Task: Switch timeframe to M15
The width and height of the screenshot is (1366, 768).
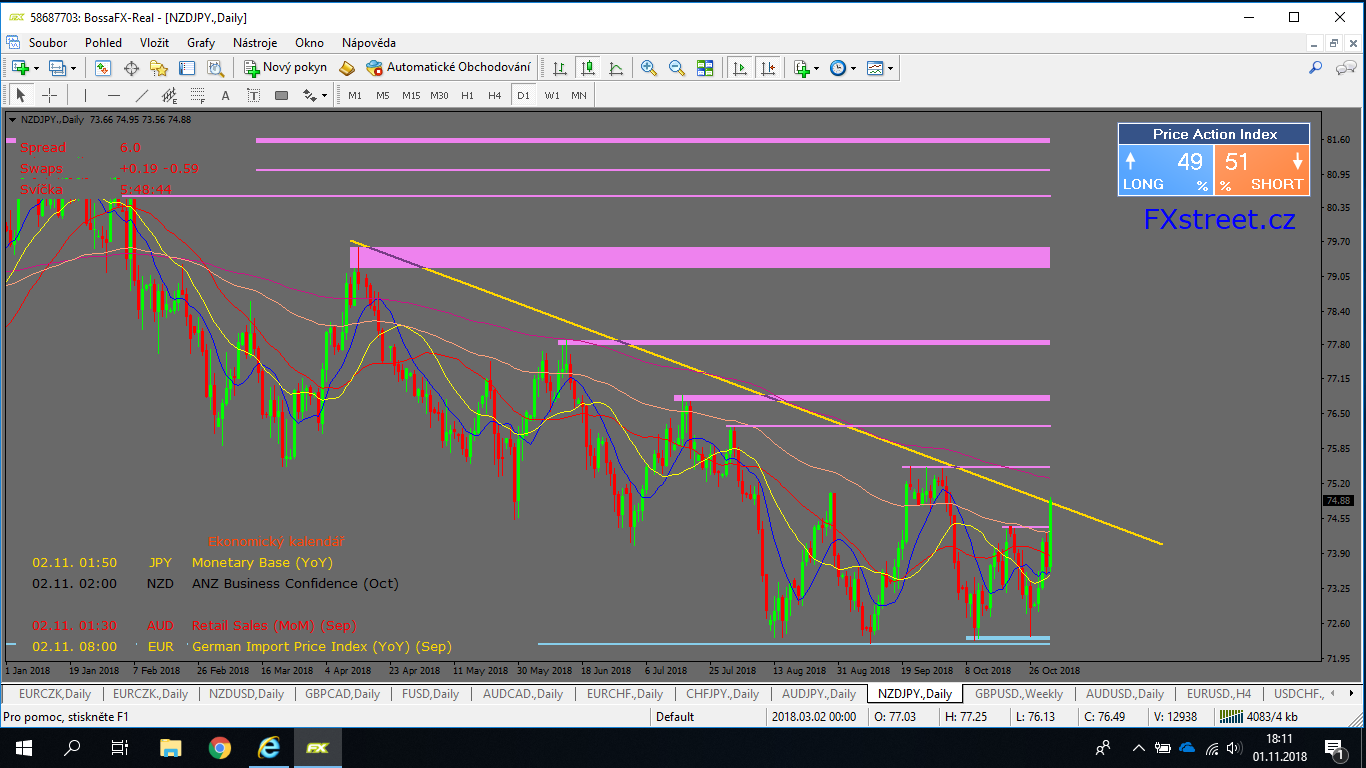Action: click(411, 95)
